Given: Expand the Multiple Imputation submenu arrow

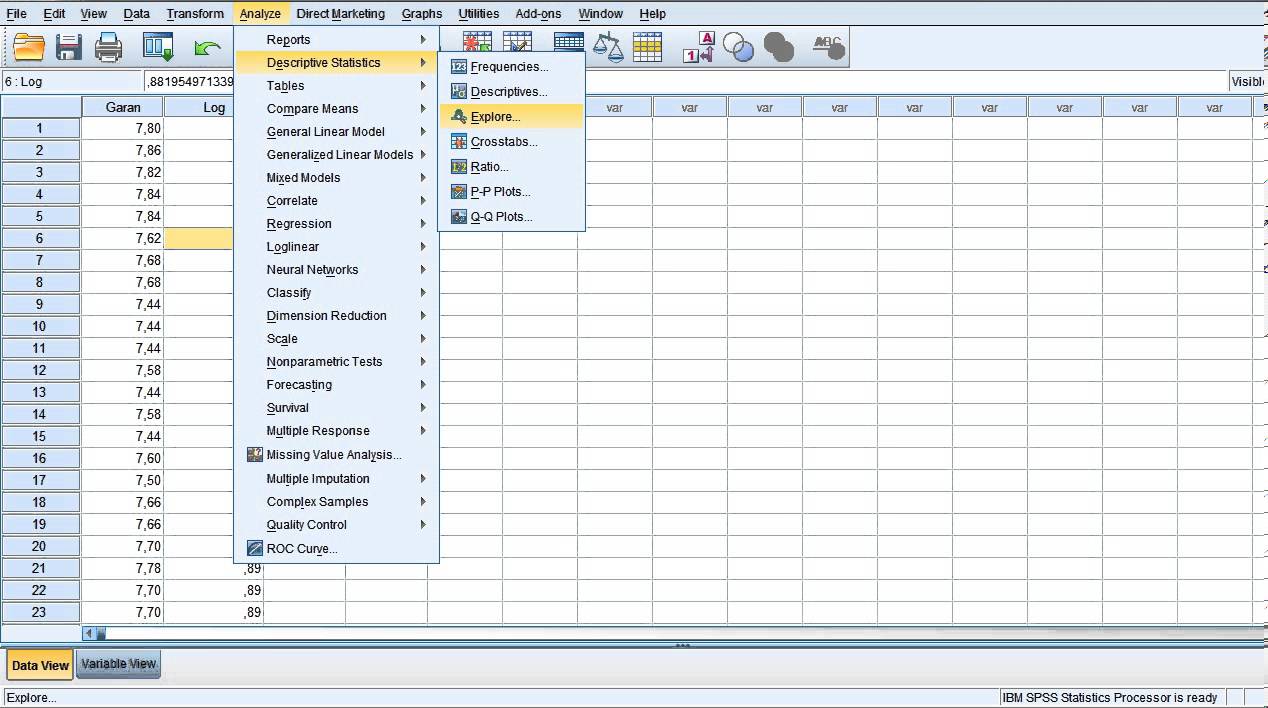Looking at the screenshot, I should pyautogui.click(x=423, y=479).
